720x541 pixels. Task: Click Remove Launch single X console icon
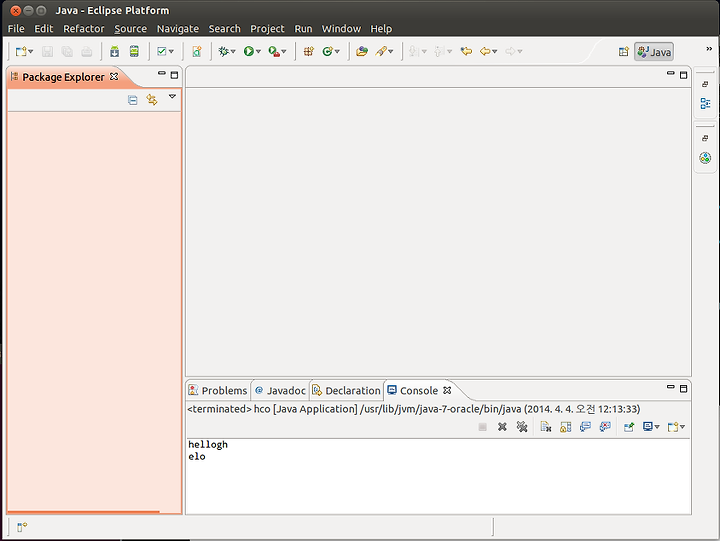tap(502, 427)
